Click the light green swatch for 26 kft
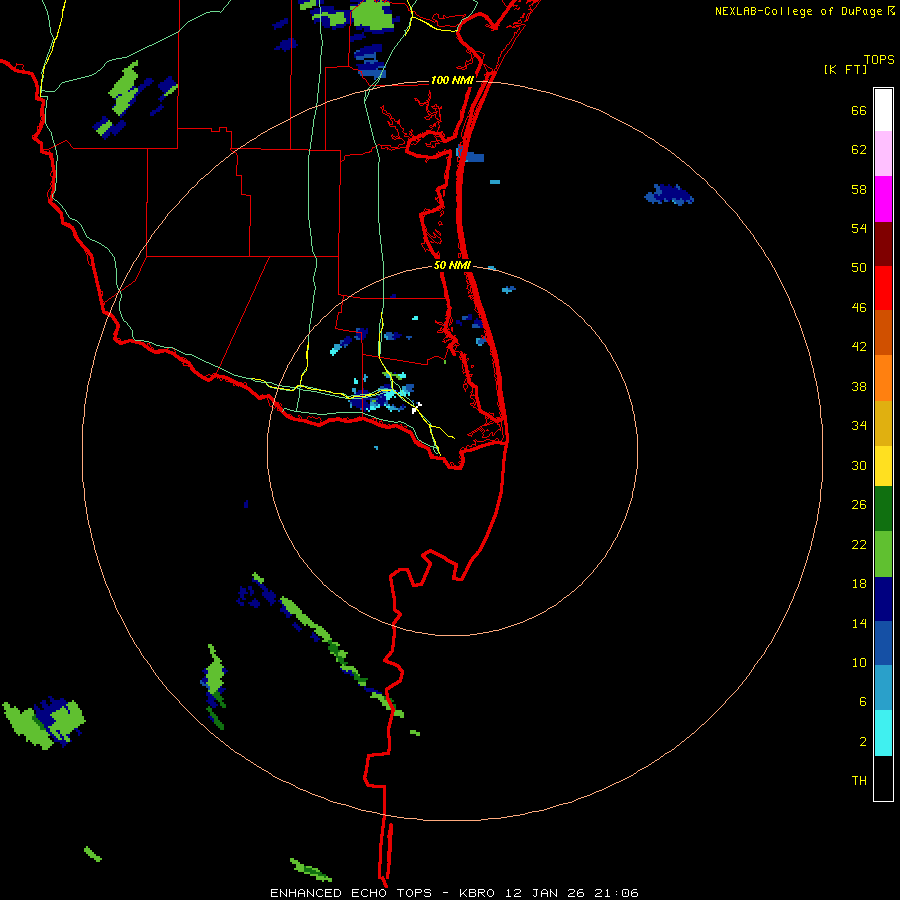The image size is (900, 900). [883, 554]
